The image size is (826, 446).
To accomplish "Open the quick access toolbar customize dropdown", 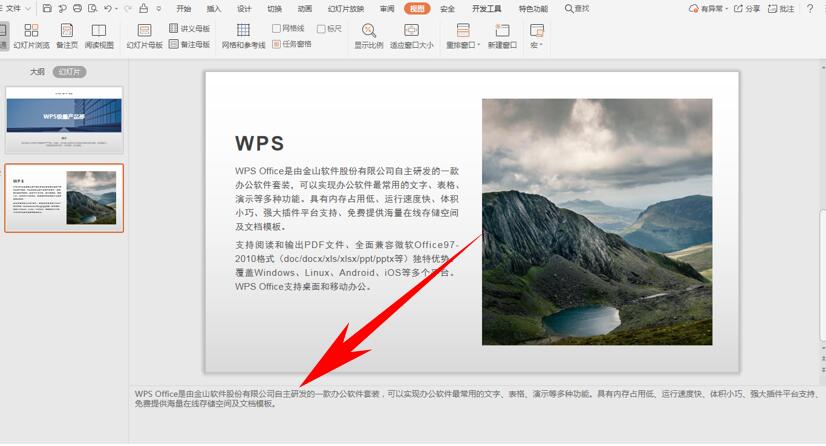I will [159, 9].
